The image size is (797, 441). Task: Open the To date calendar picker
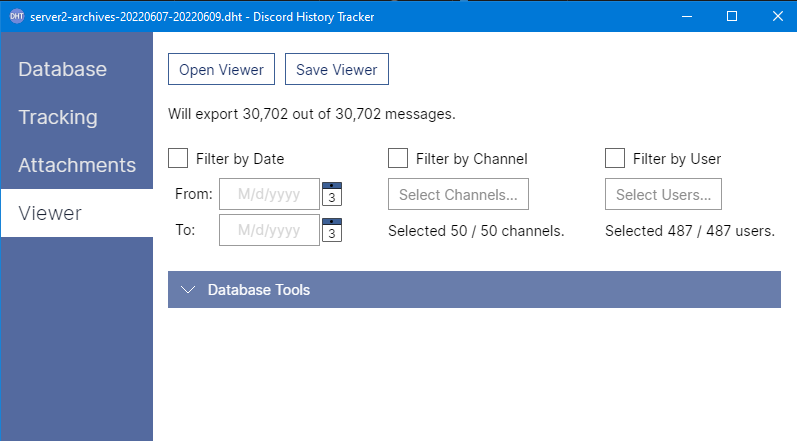click(x=332, y=230)
